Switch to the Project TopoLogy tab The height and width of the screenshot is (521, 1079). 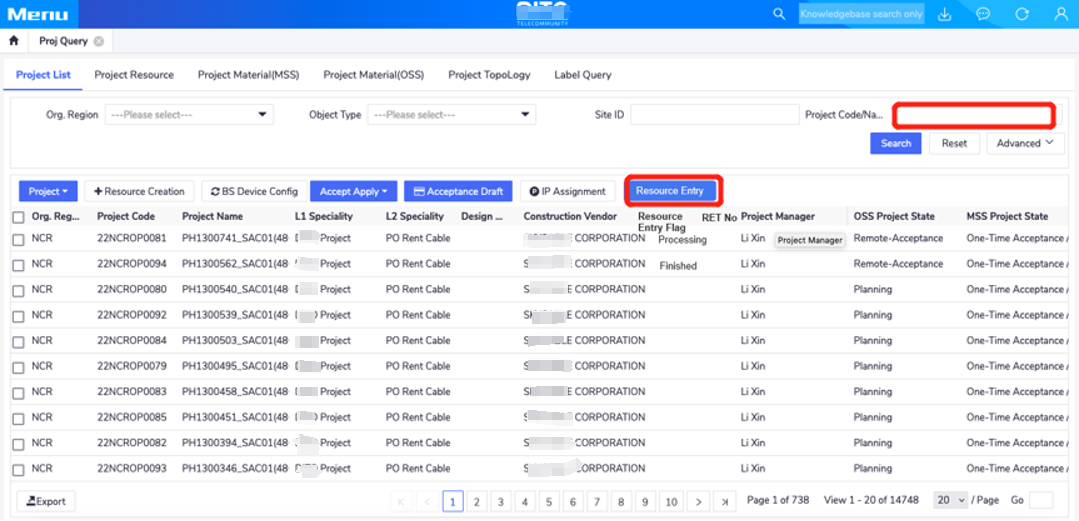(489, 75)
